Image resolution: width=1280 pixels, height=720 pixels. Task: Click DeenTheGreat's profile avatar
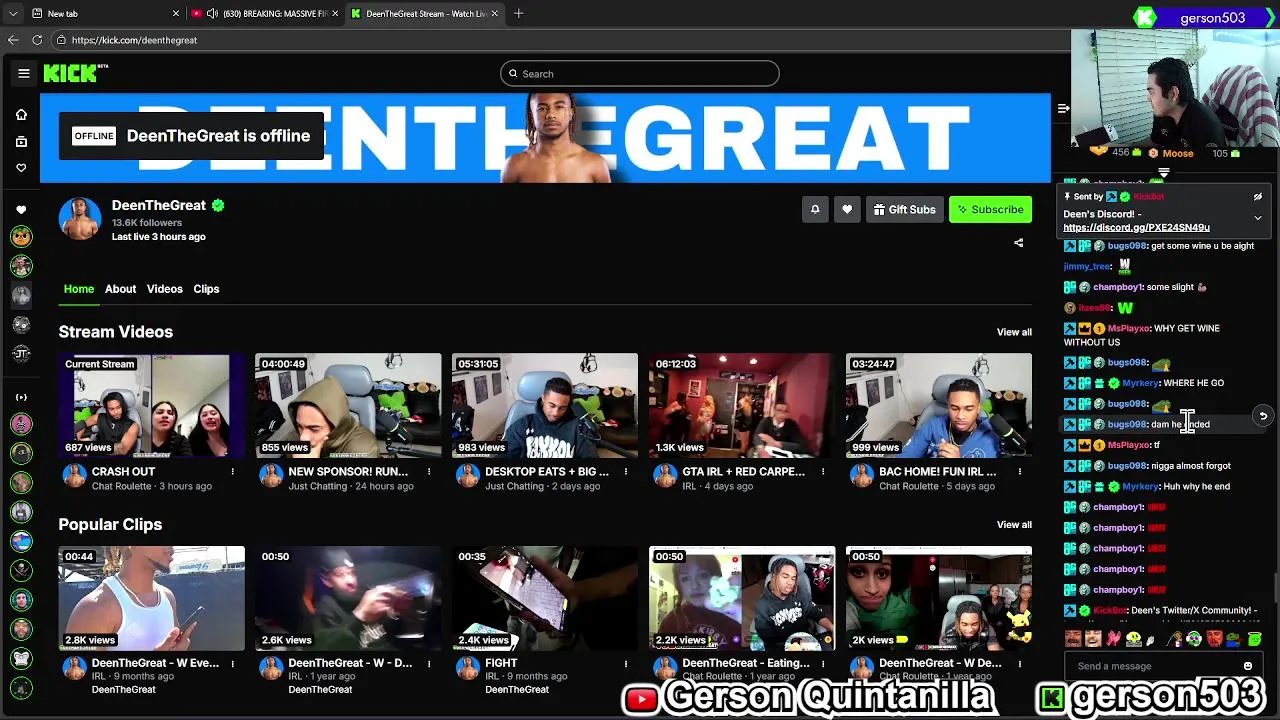[80, 219]
